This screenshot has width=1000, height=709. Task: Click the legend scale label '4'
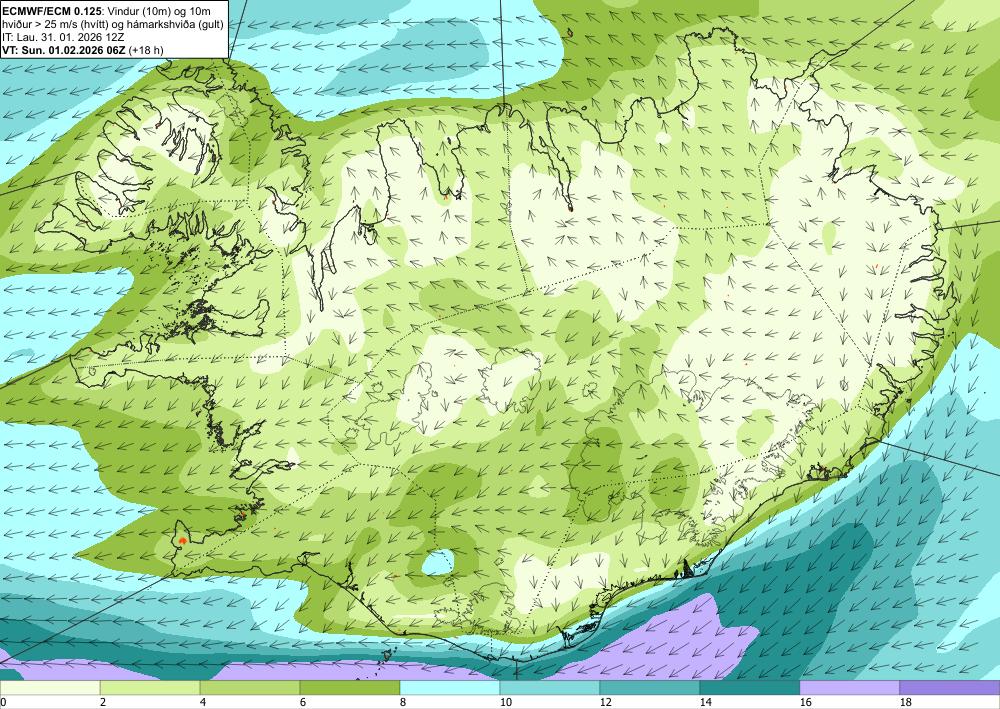click(202, 702)
